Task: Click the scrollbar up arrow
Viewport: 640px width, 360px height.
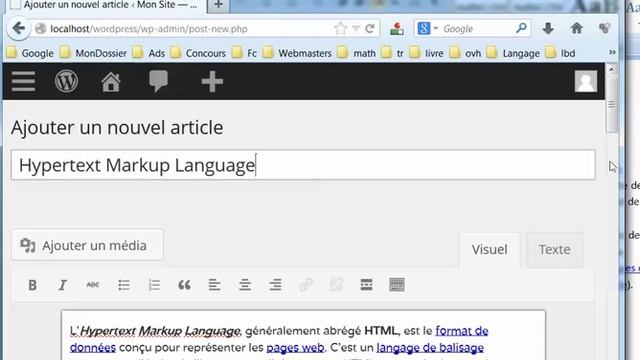Action: coord(611,69)
